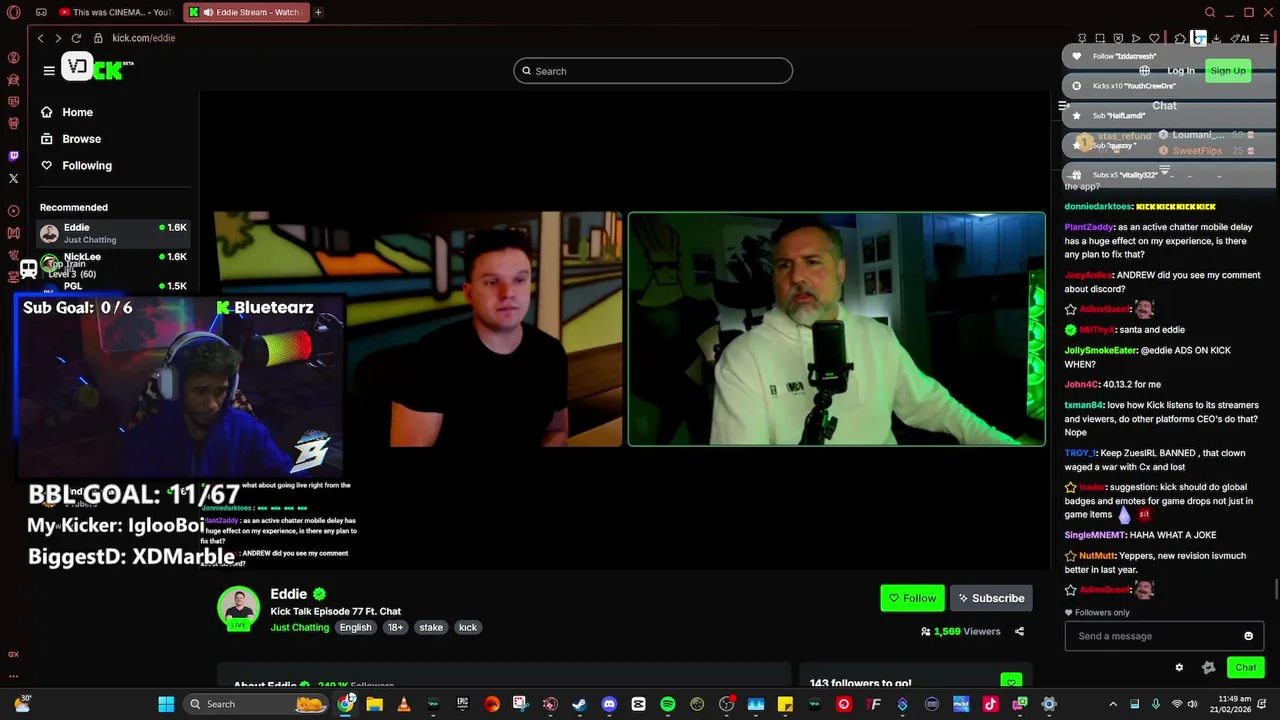This screenshot has height=720, width=1280.
Task: Click the chat panel scrollbar
Action: coord(1277,590)
